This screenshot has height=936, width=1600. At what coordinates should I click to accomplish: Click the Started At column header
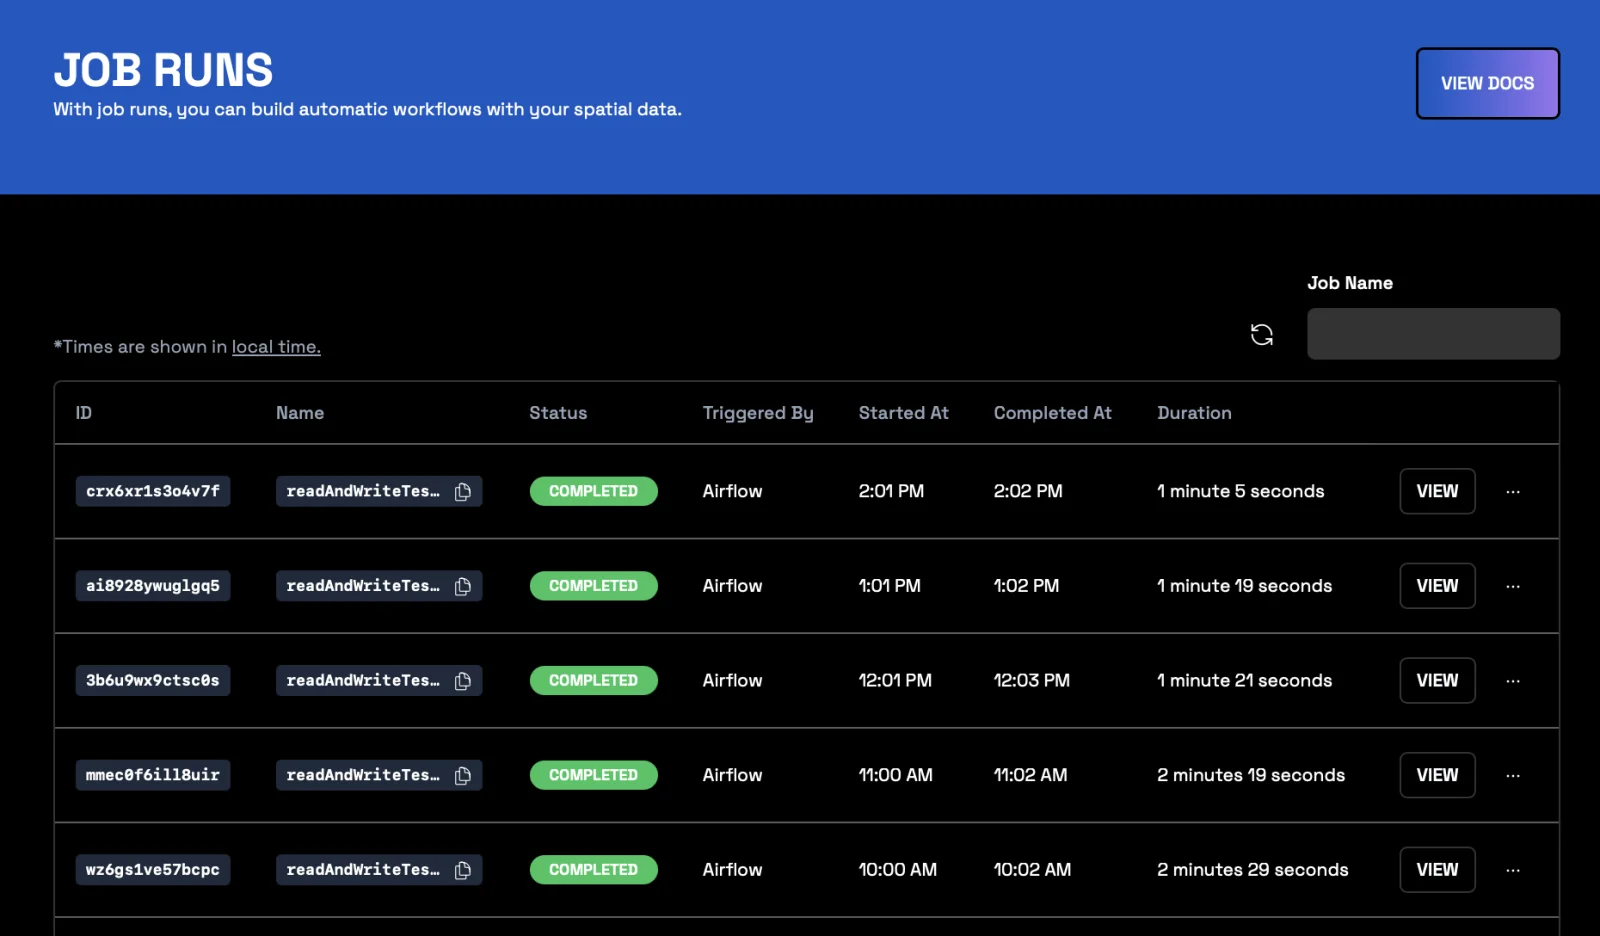pos(903,413)
